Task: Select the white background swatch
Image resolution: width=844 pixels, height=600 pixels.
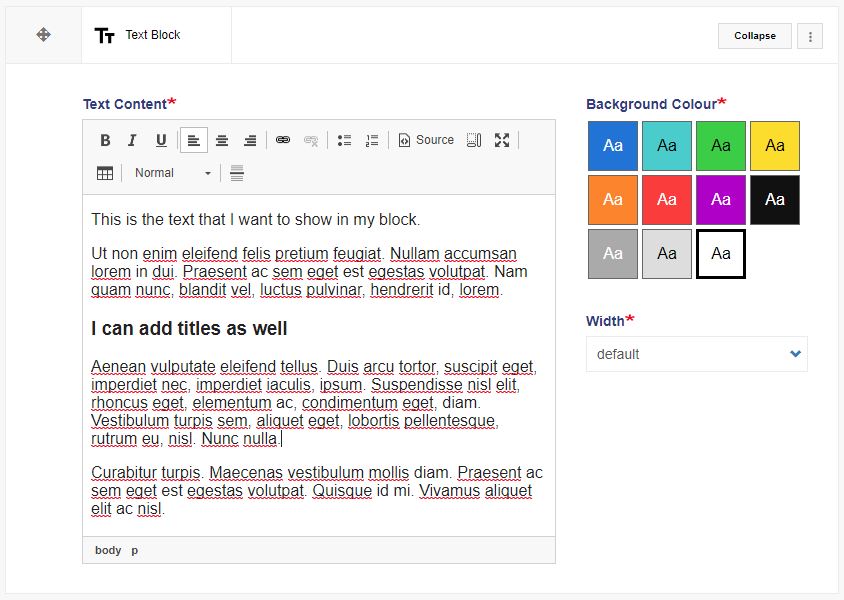Action: pyautogui.click(x=721, y=254)
